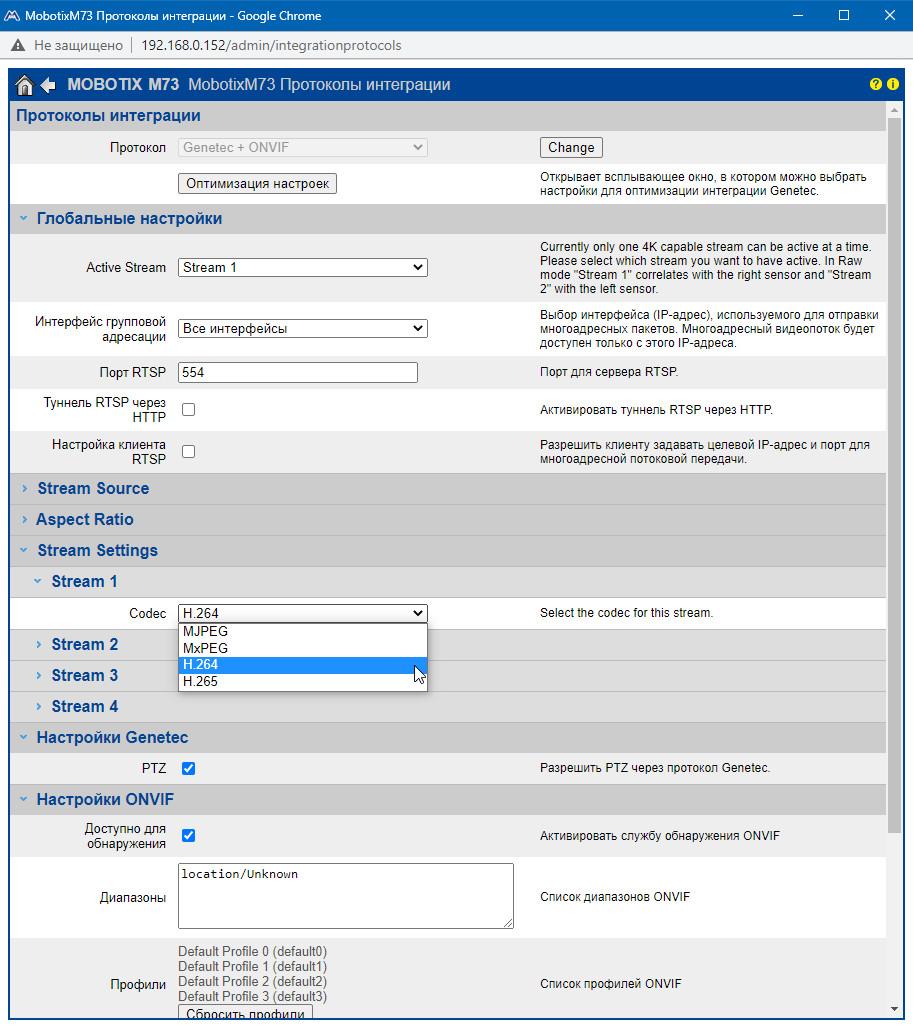Open the Active Stream dropdown
The image size is (913, 1028).
coord(303,267)
